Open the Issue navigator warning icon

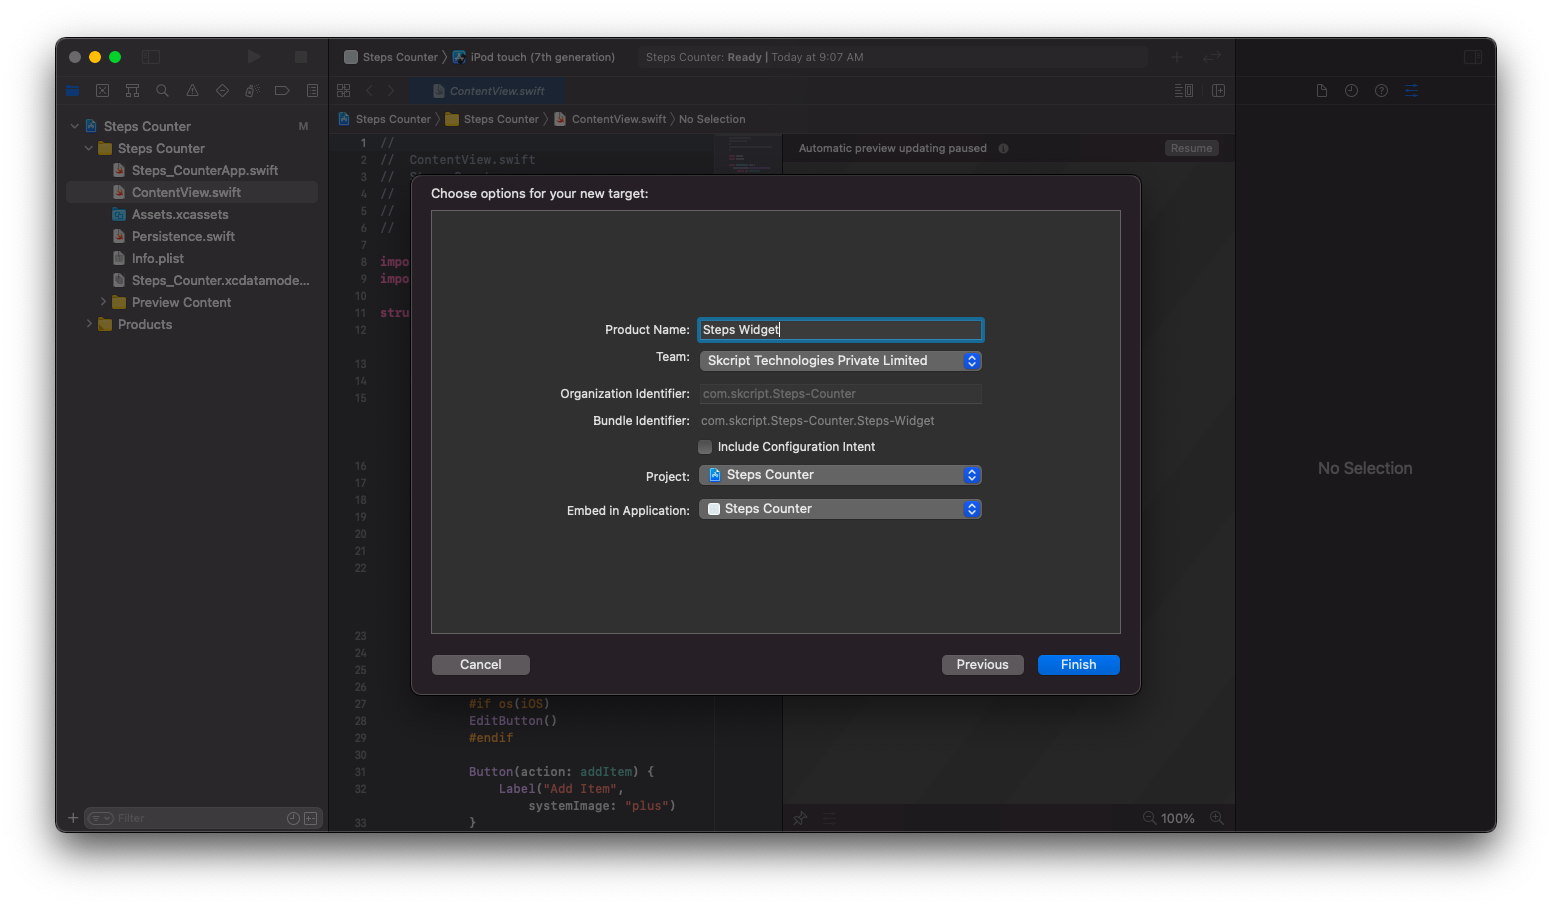click(192, 91)
